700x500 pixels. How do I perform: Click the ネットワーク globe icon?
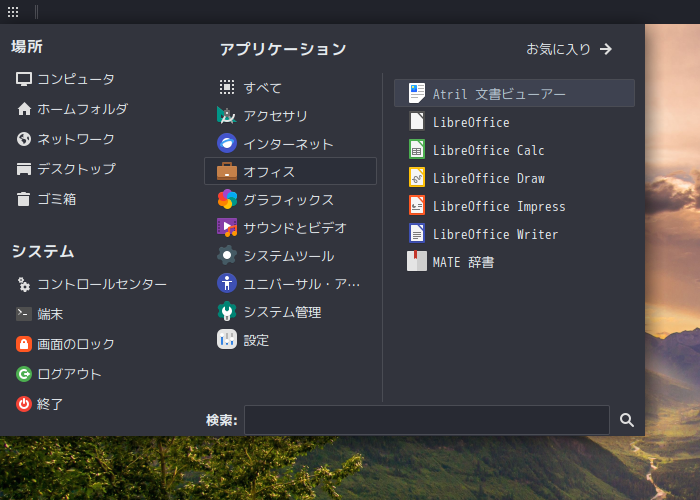point(24,139)
